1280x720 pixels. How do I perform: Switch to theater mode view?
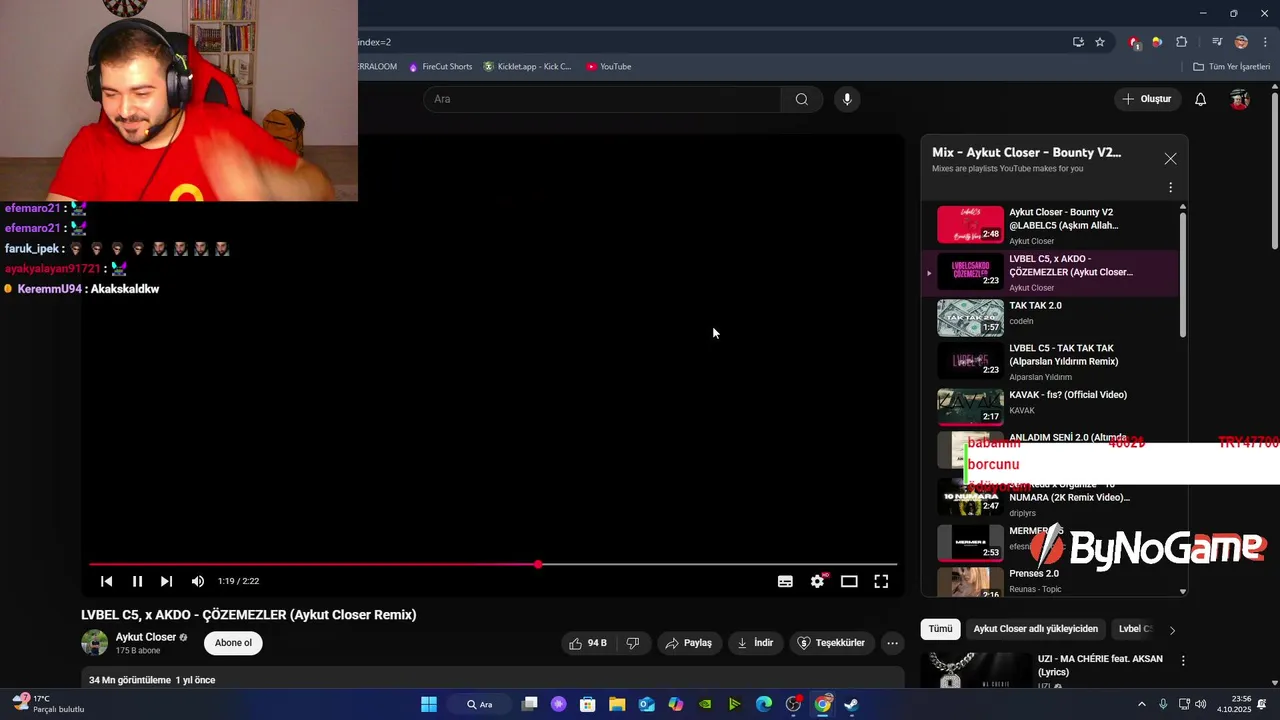click(849, 581)
